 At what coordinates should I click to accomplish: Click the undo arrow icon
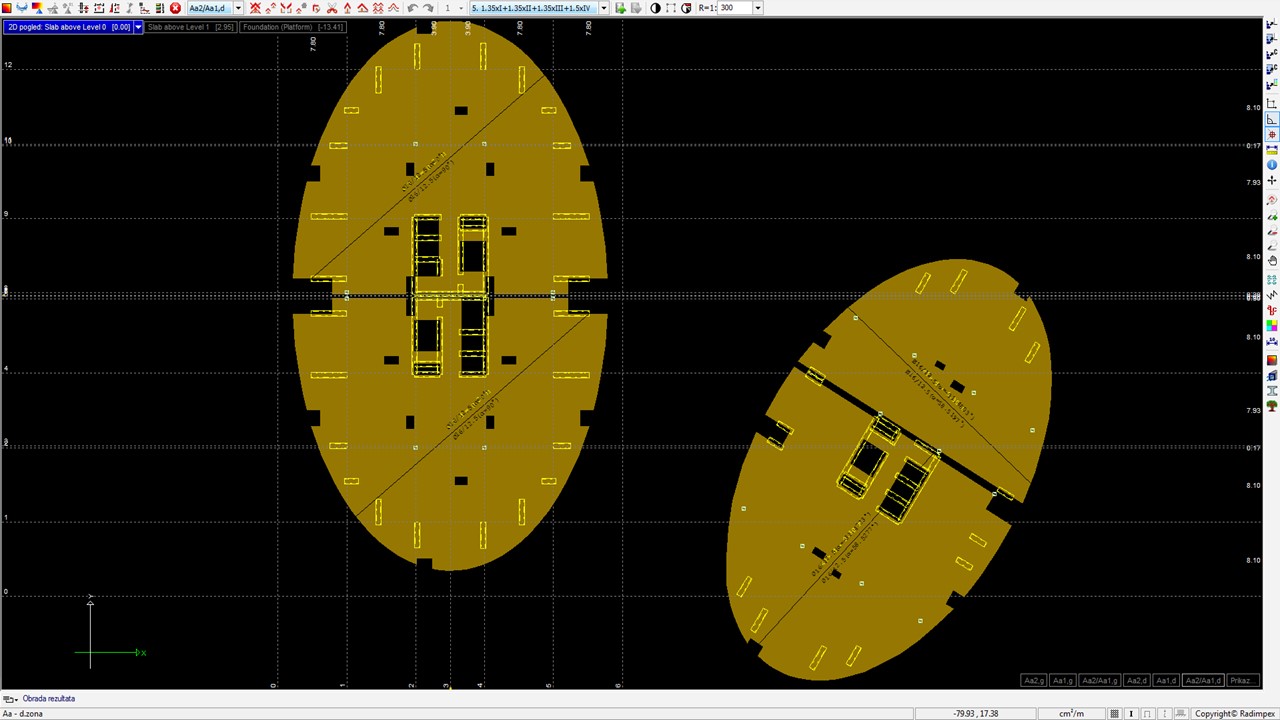point(413,8)
